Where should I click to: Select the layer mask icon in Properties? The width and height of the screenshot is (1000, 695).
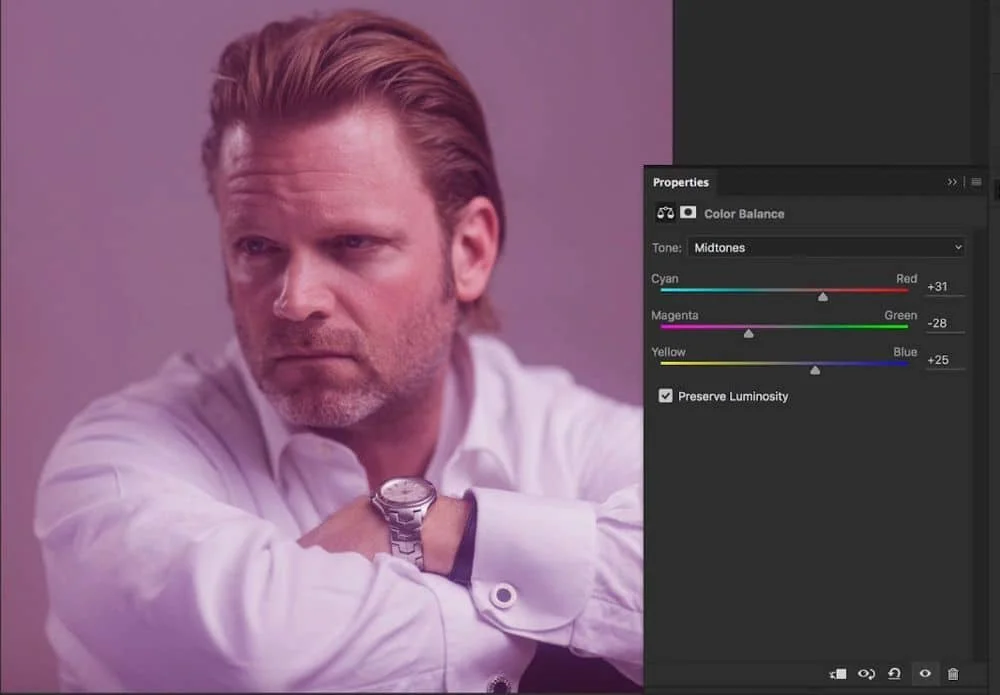coord(688,213)
